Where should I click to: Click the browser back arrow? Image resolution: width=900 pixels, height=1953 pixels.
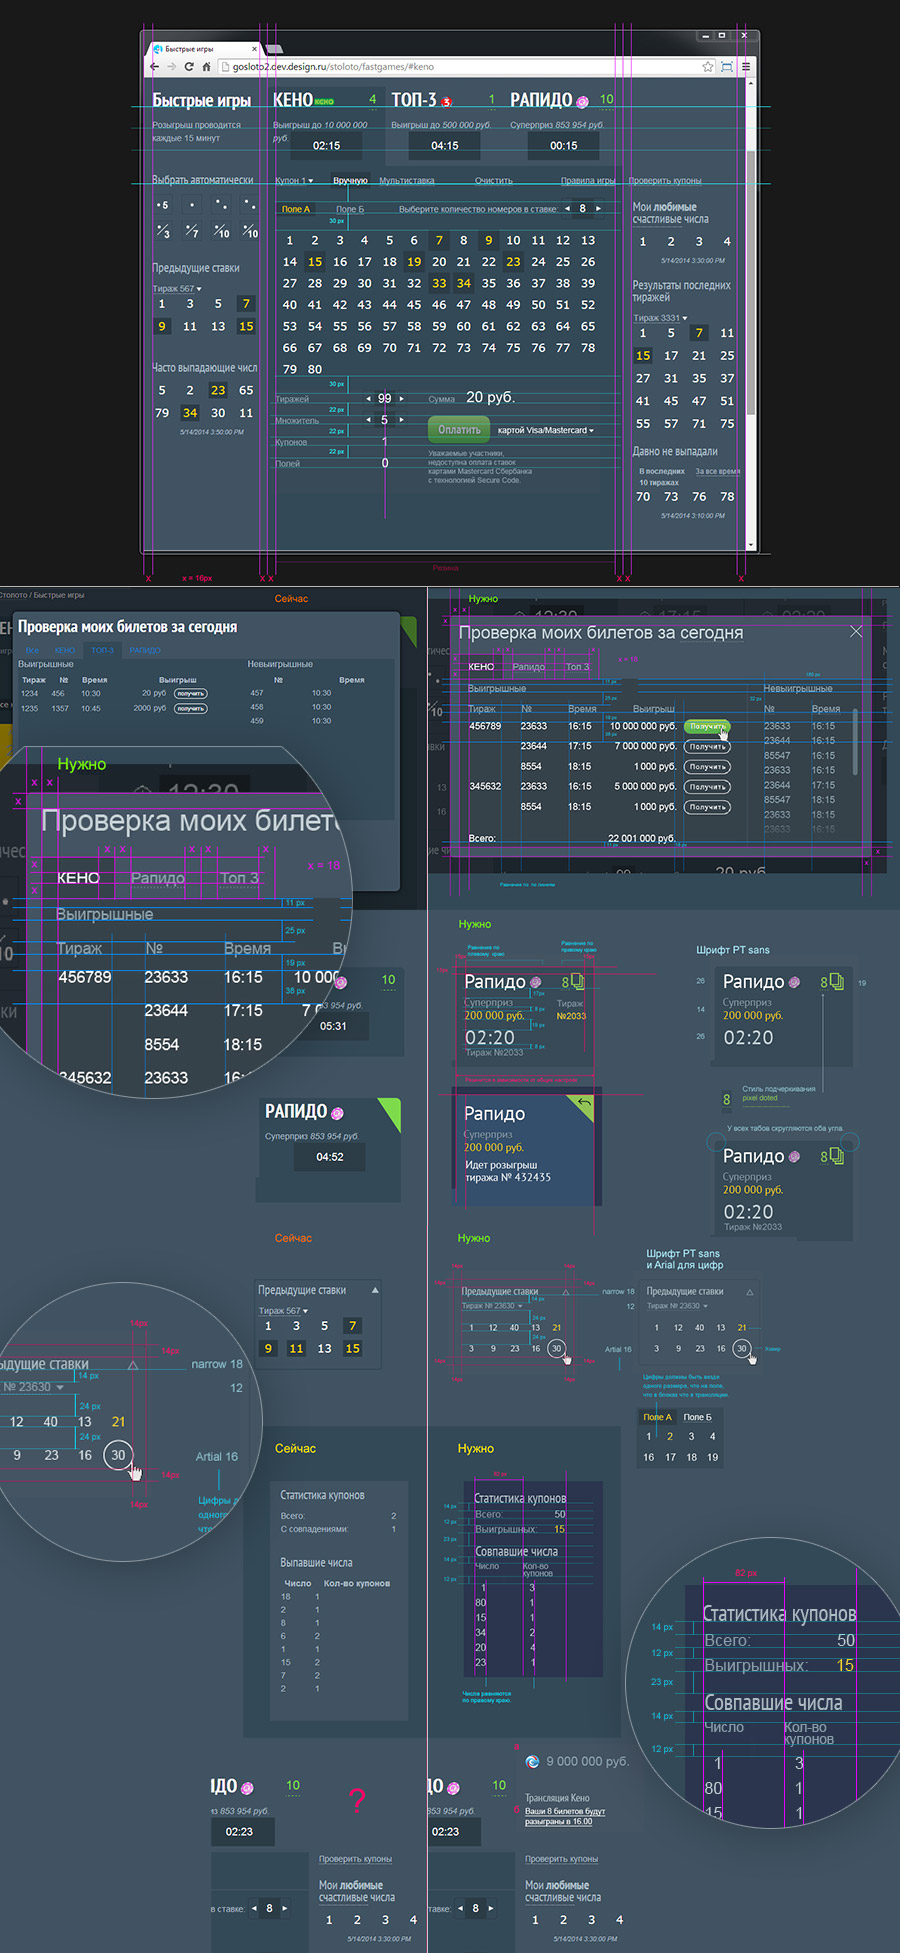[x=154, y=67]
